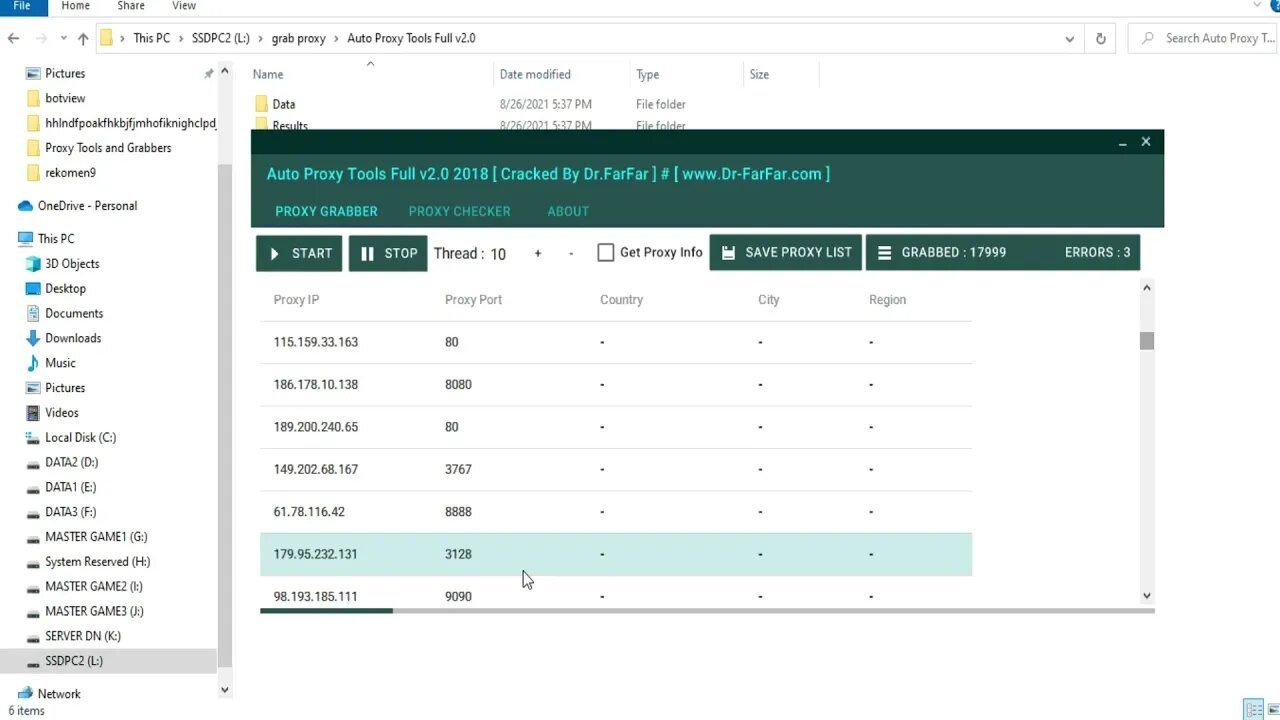This screenshot has width=1280, height=720.
Task: Click proxy list scroll down arrow
Action: (x=1147, y=596)
